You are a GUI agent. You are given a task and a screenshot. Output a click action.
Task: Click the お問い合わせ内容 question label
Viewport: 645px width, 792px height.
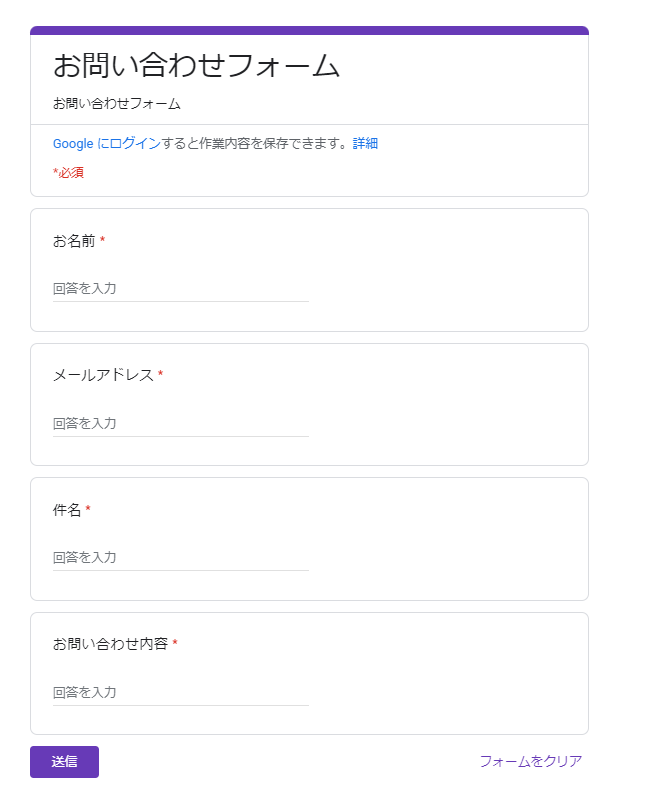(110, 644)
